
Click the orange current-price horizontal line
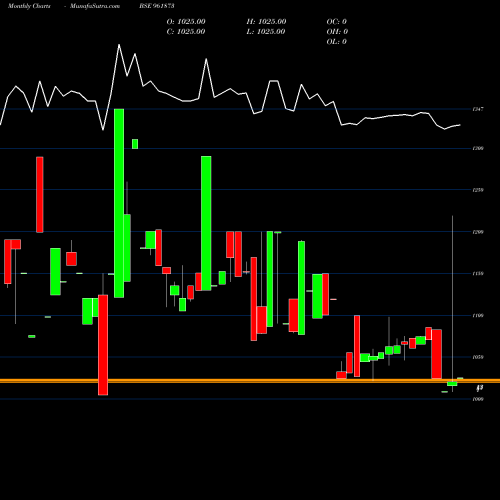coord(250,381)
